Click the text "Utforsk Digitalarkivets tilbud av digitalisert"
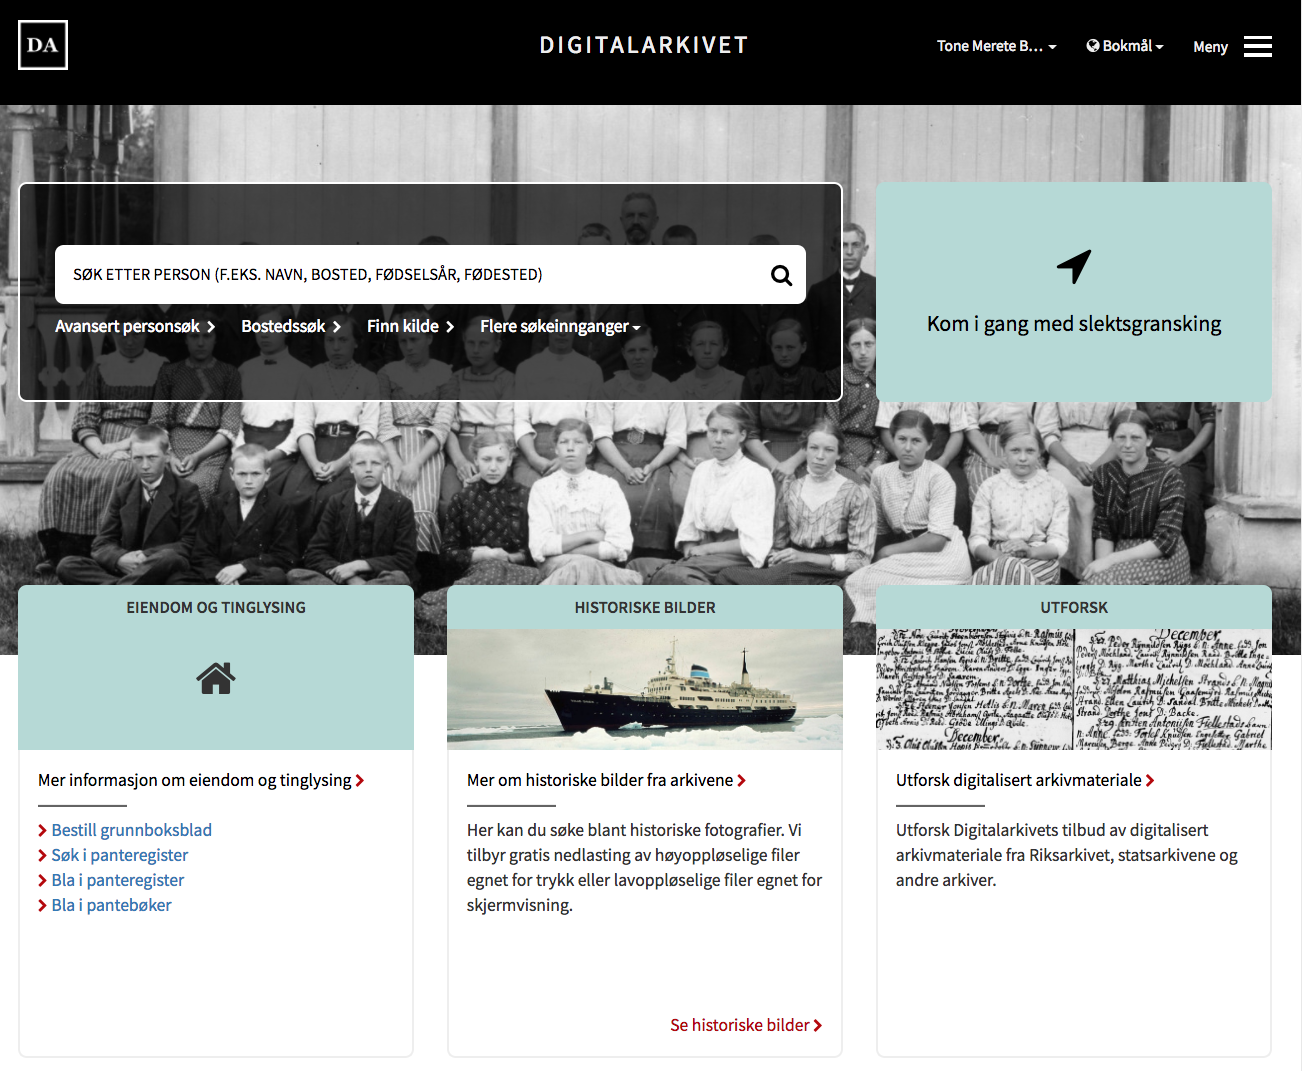This screenshot has width=1302, height=1071. coord(1052,830)
